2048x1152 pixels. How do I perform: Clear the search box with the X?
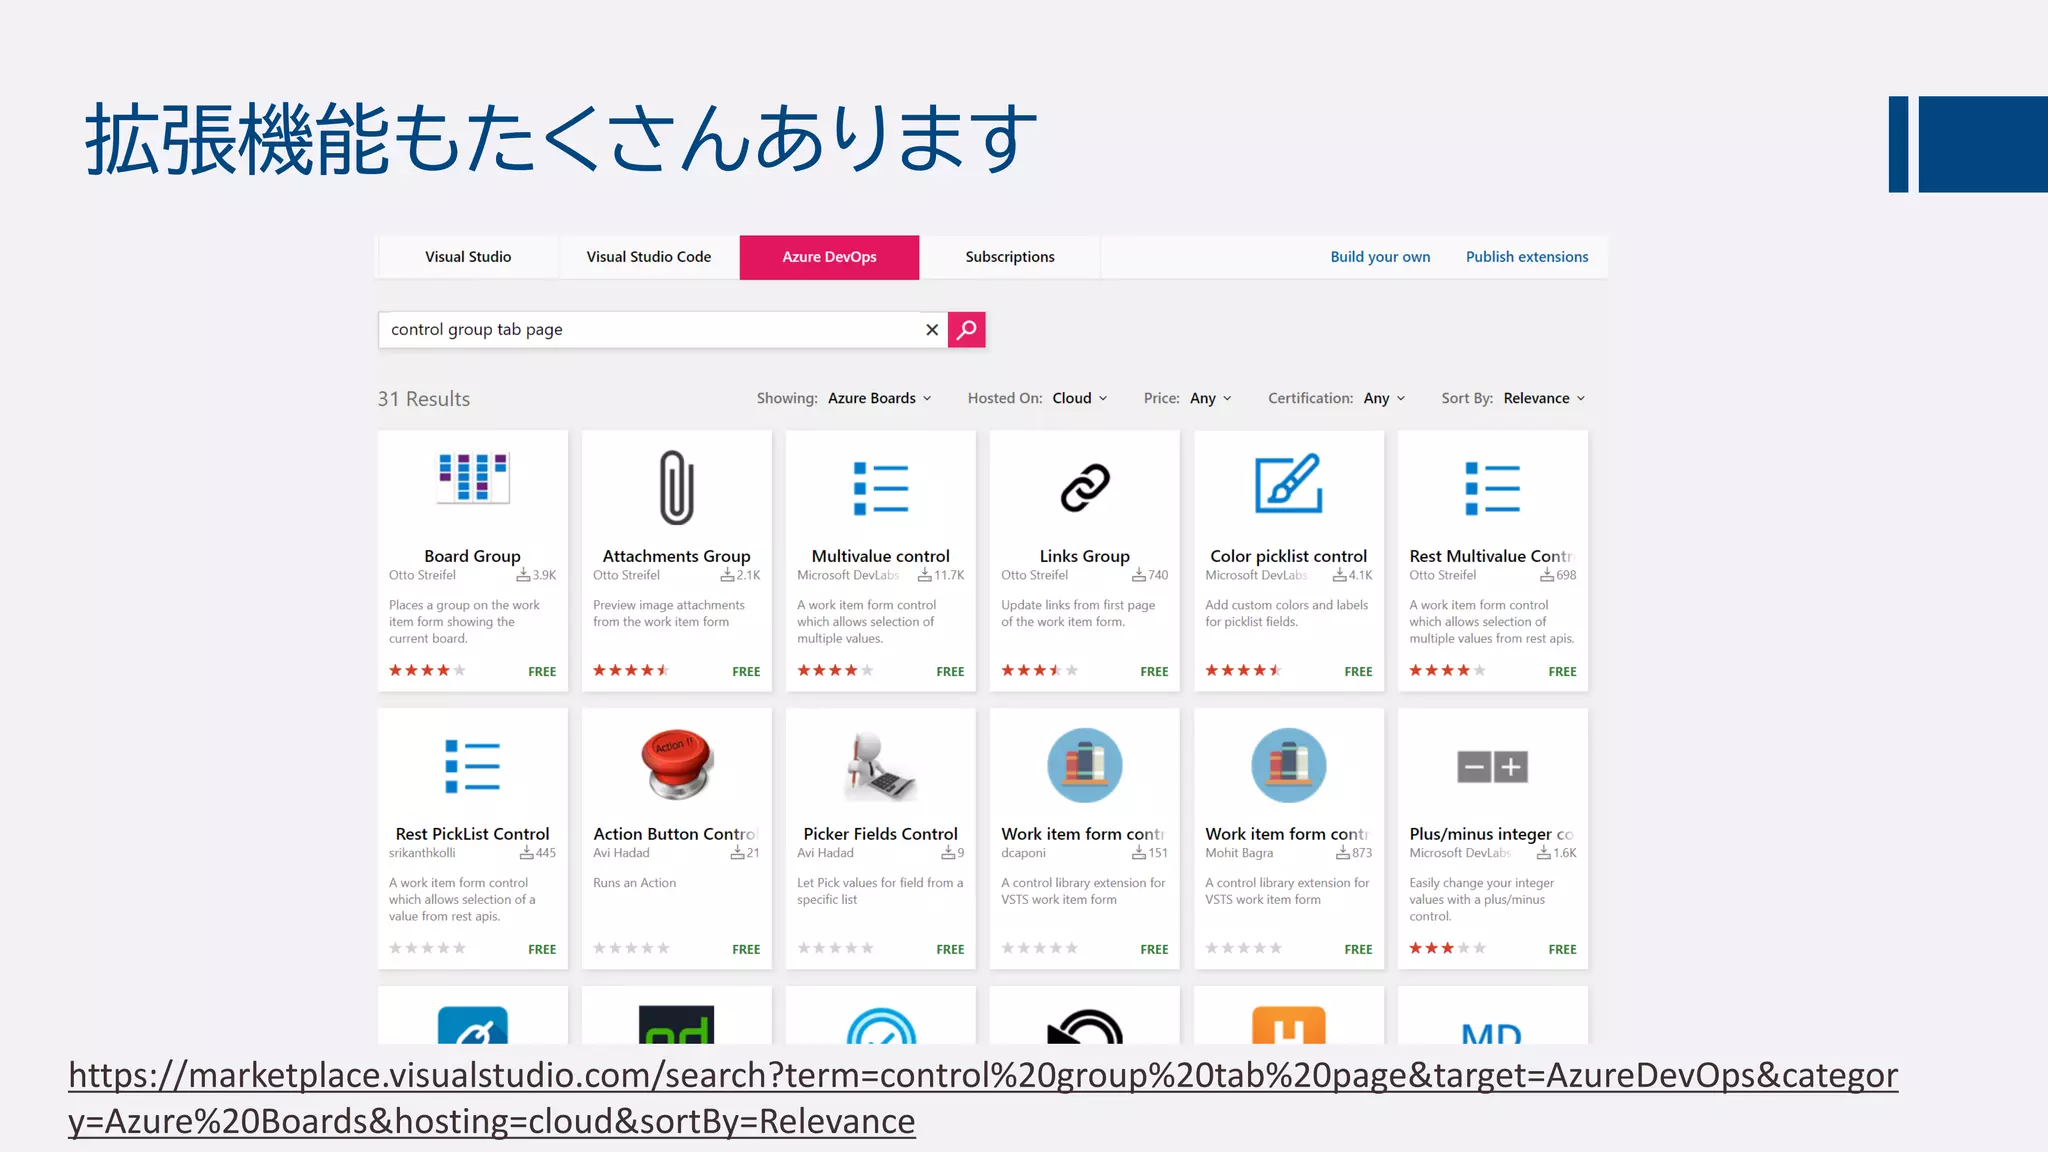pyautogui.click(x=932, y=330)
